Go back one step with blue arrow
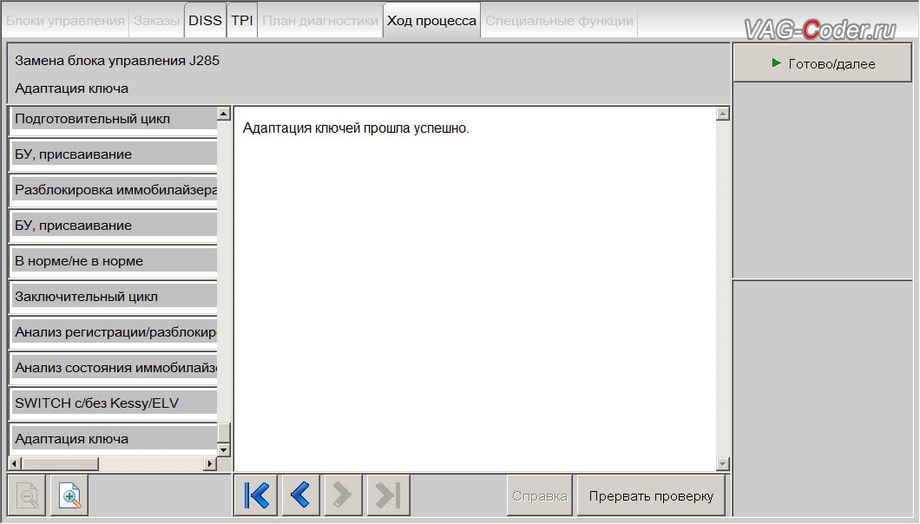 pos(300,495)
